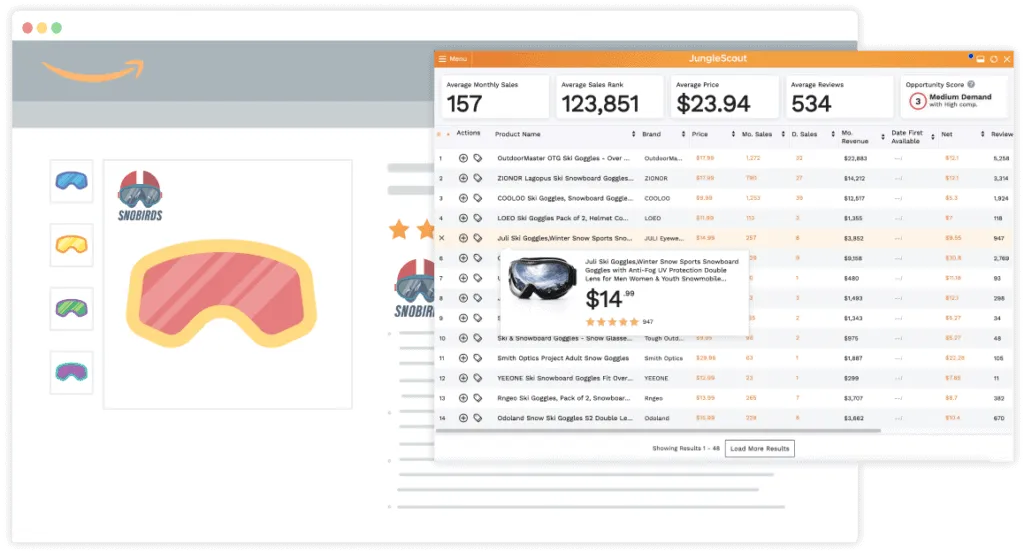
Task: Sort table by Product Name column arrows
Action: pos(633,134)
